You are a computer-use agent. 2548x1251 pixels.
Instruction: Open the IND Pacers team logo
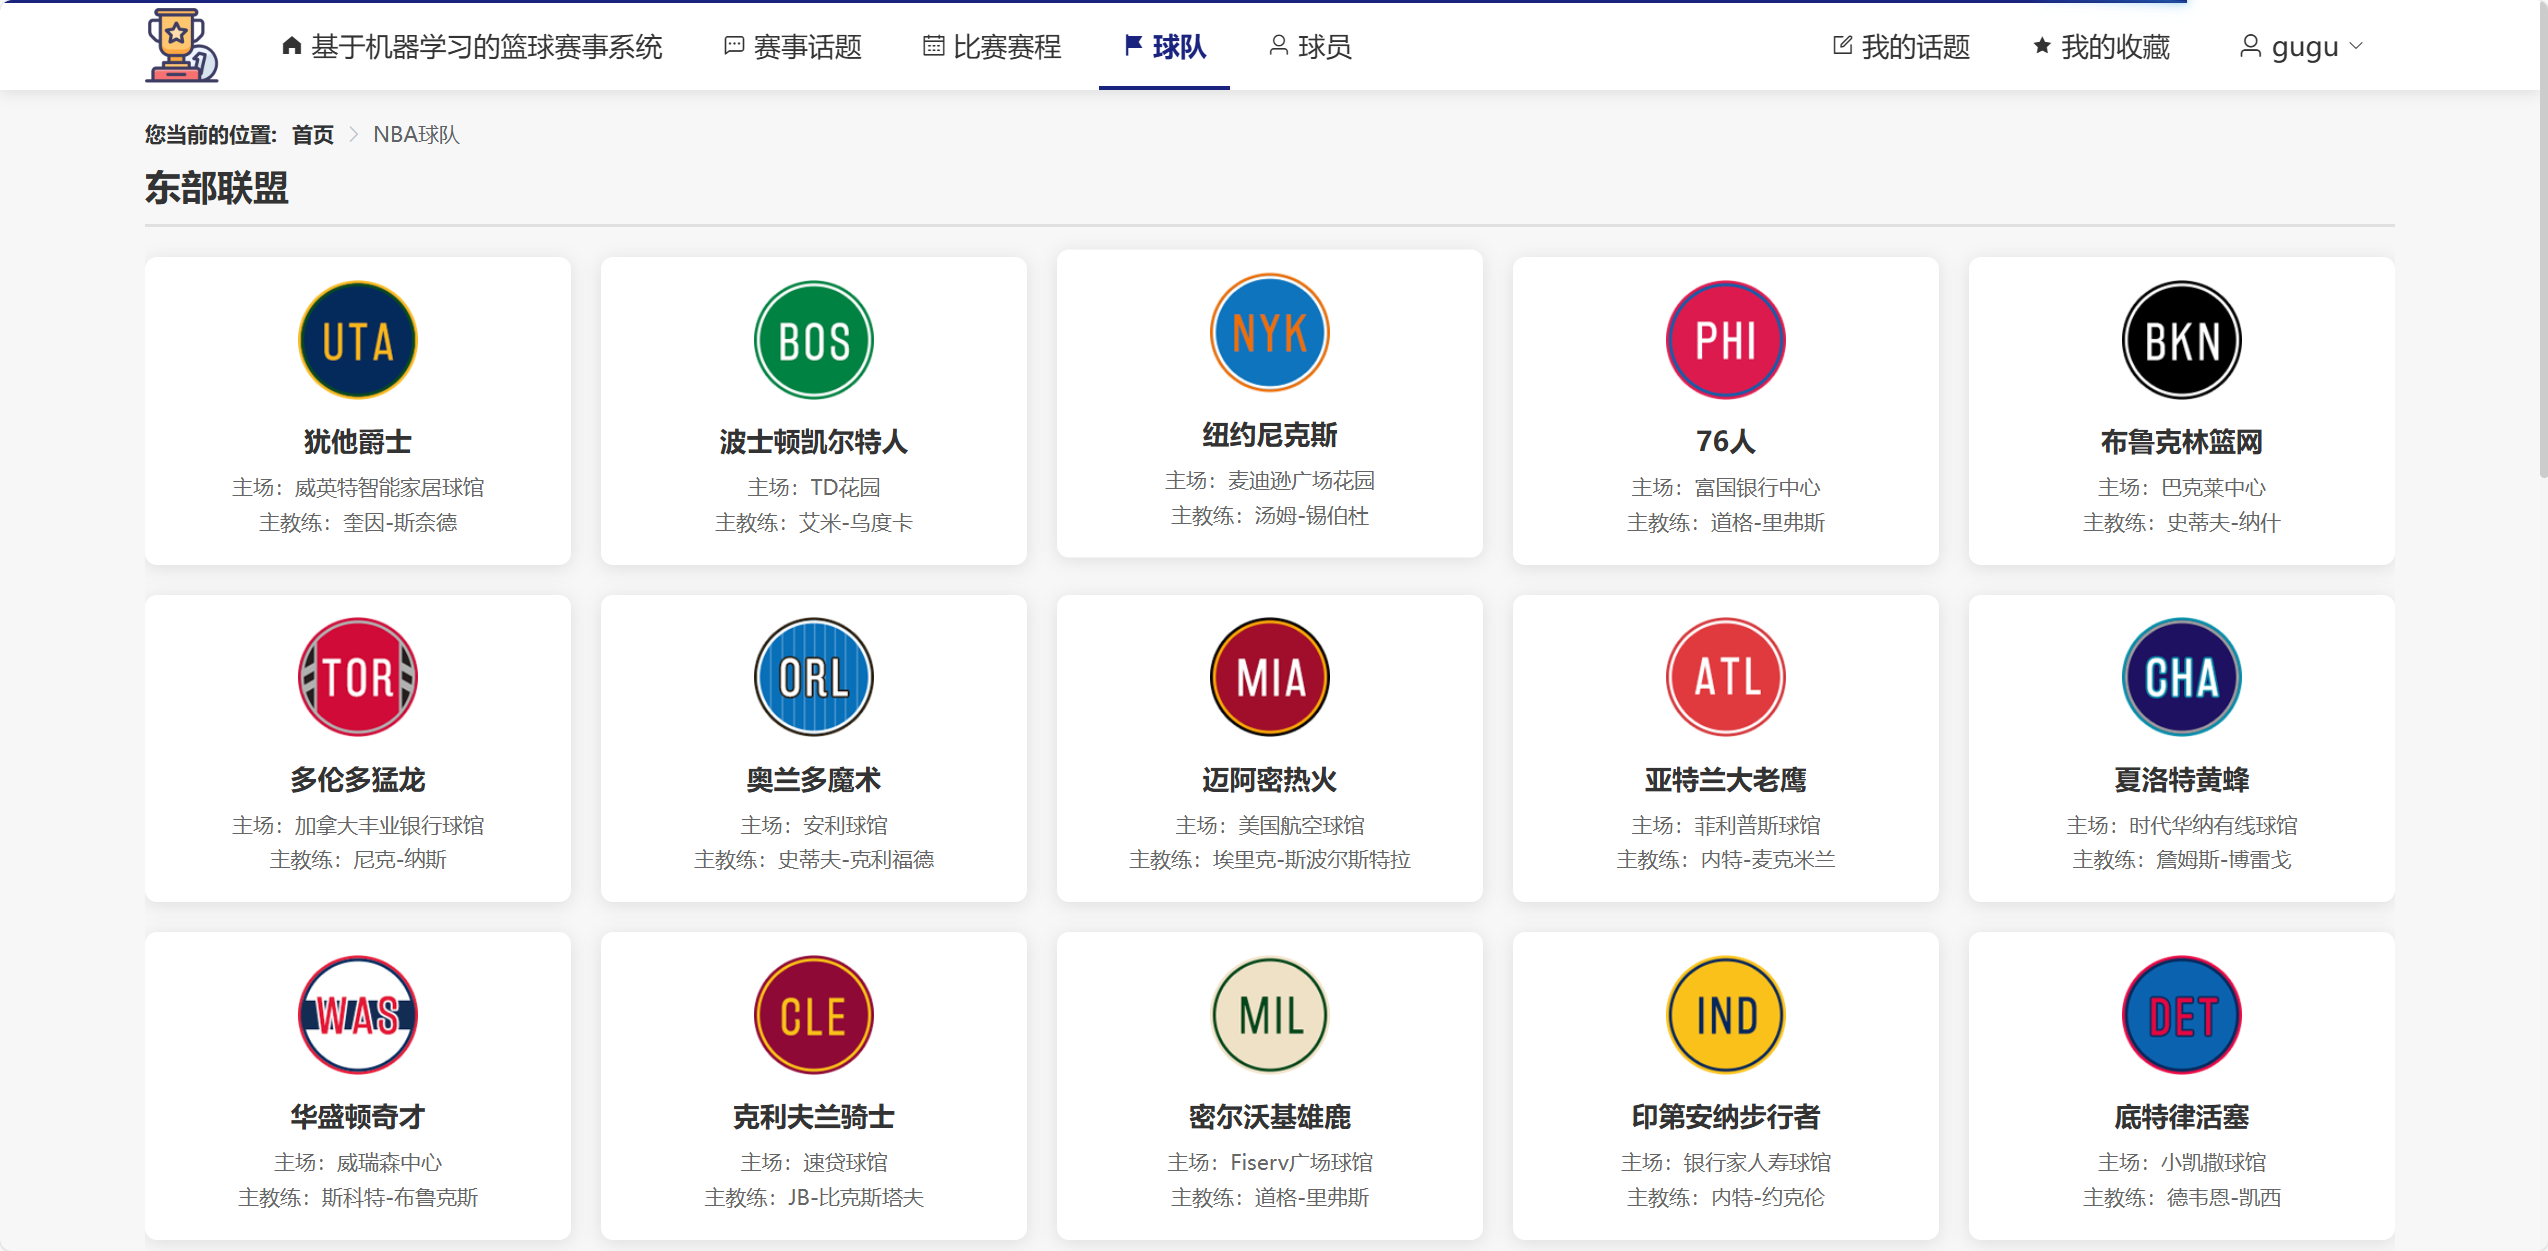tap(1726, 1015)
